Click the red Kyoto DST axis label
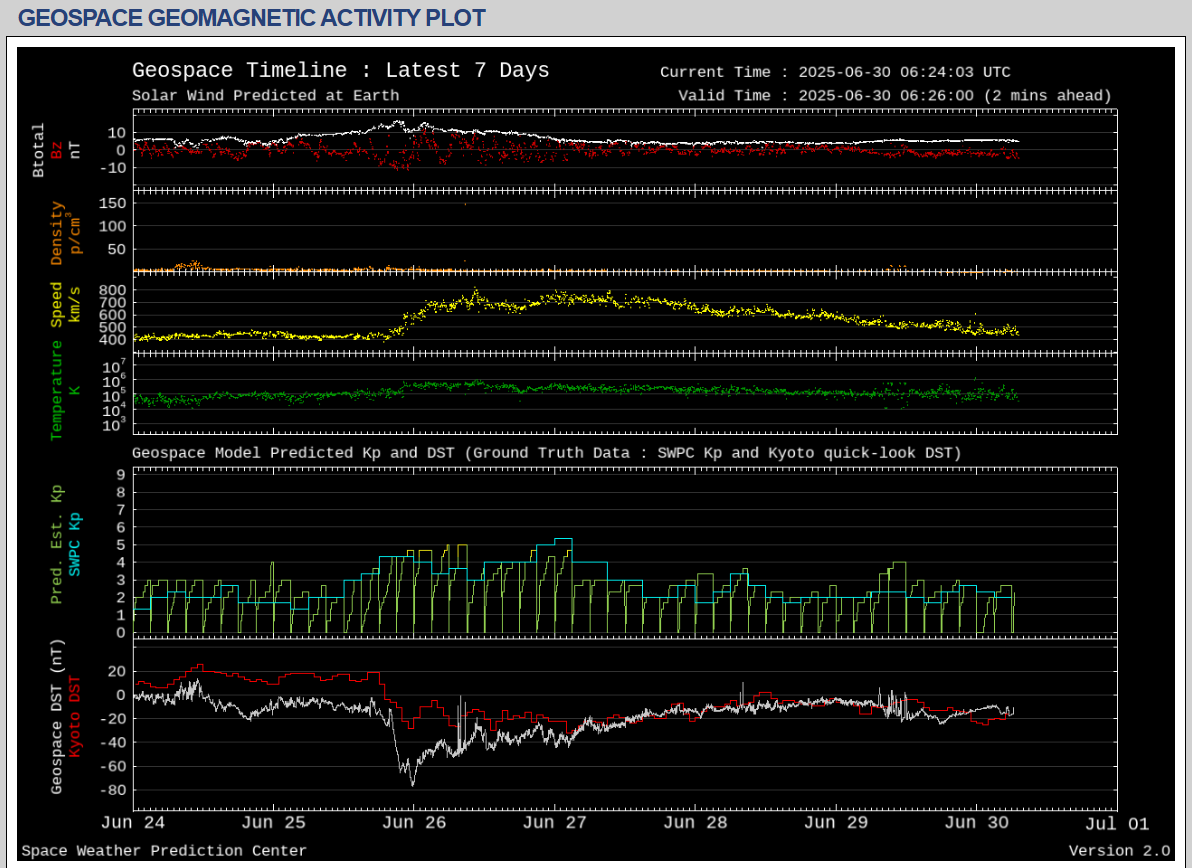Screen dimensions: 1192x868 (x=75, y=715)
